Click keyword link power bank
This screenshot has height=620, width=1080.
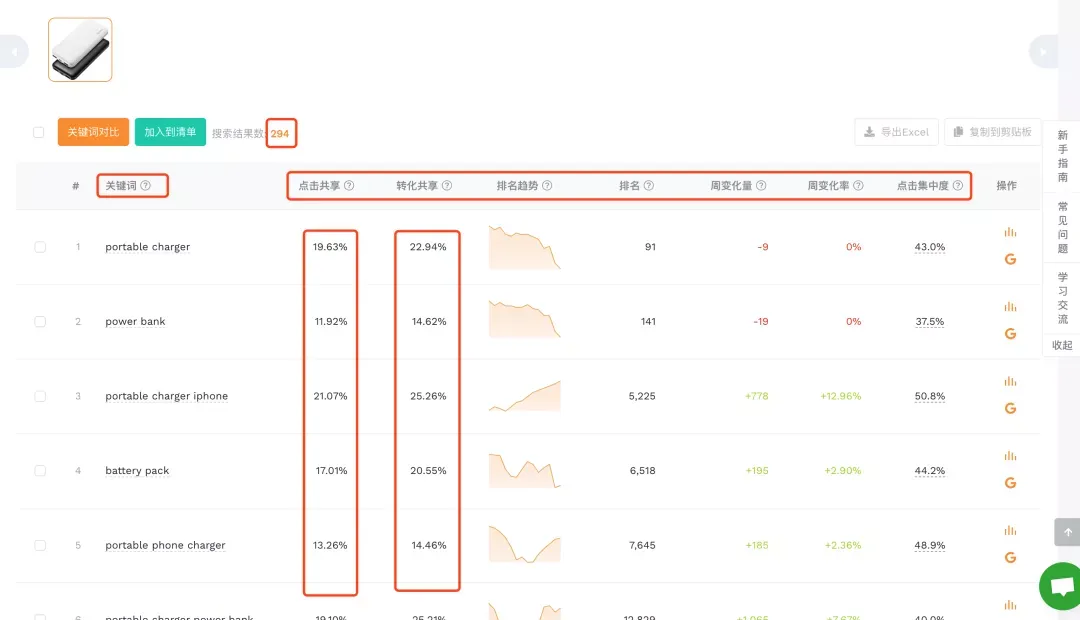135,322
